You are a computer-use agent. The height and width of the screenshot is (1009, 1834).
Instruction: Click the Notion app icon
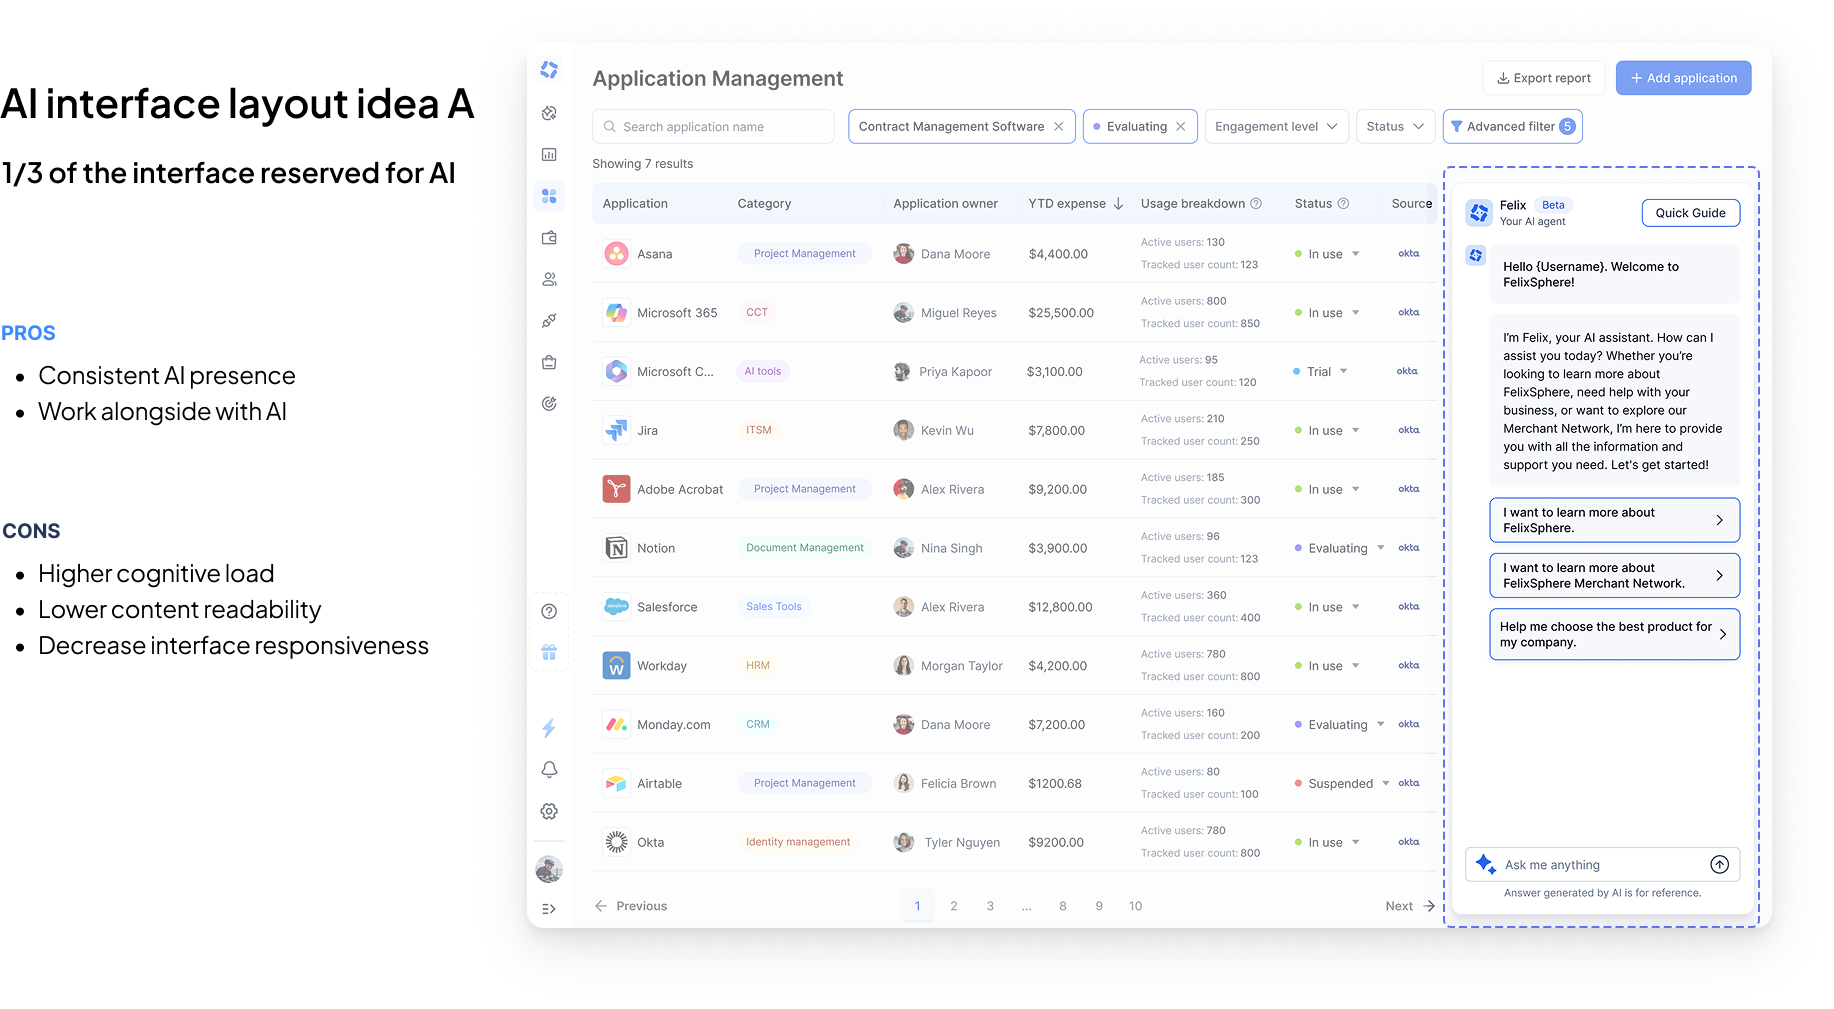[616, 548]
